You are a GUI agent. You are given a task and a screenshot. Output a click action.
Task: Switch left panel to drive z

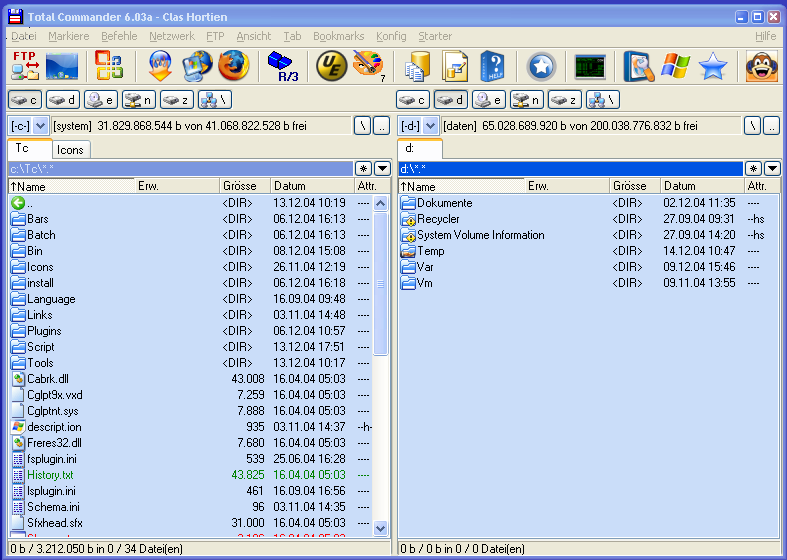coord(177,100)
